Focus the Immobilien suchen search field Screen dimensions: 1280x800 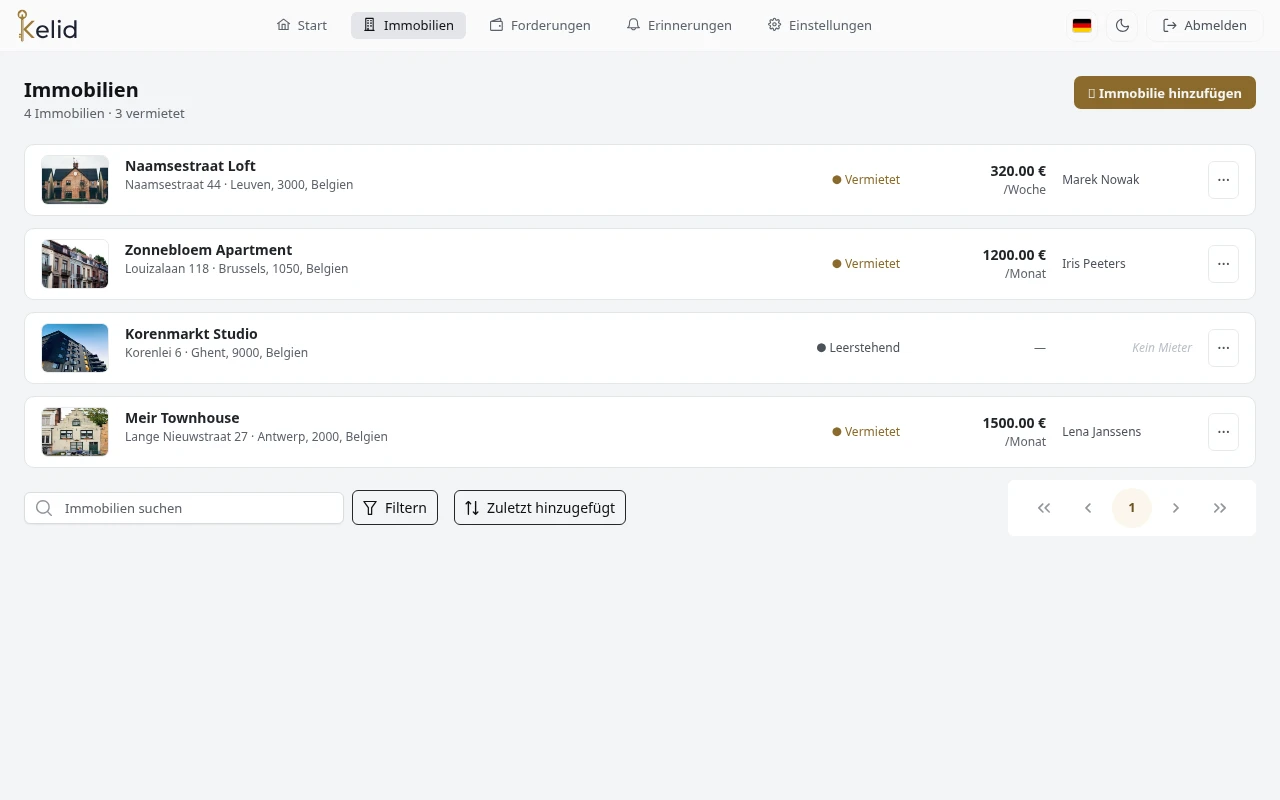pos(184,508)
